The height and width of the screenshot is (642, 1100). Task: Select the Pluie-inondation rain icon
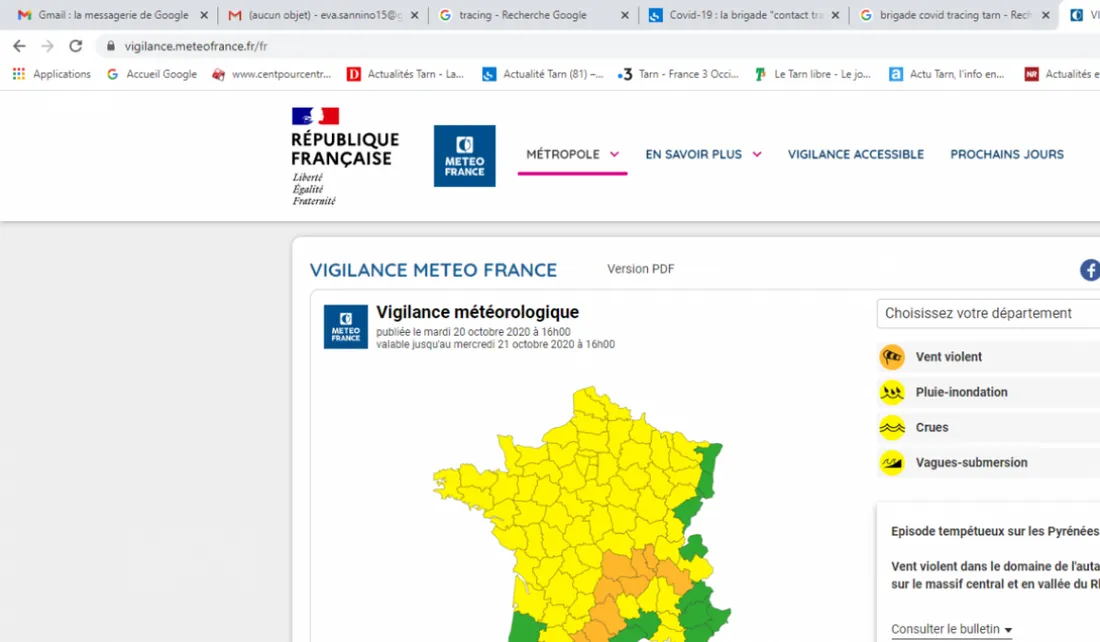tap(891, 392)
